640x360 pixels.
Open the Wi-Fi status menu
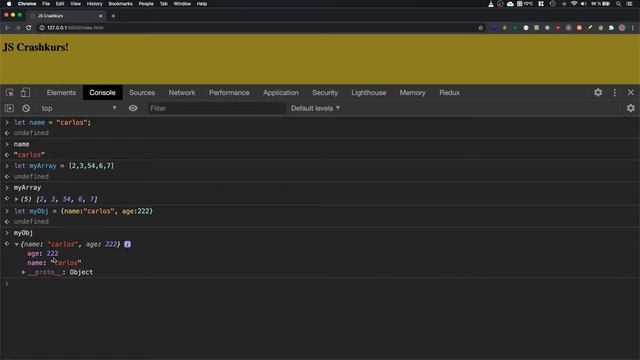pos(574,4)
